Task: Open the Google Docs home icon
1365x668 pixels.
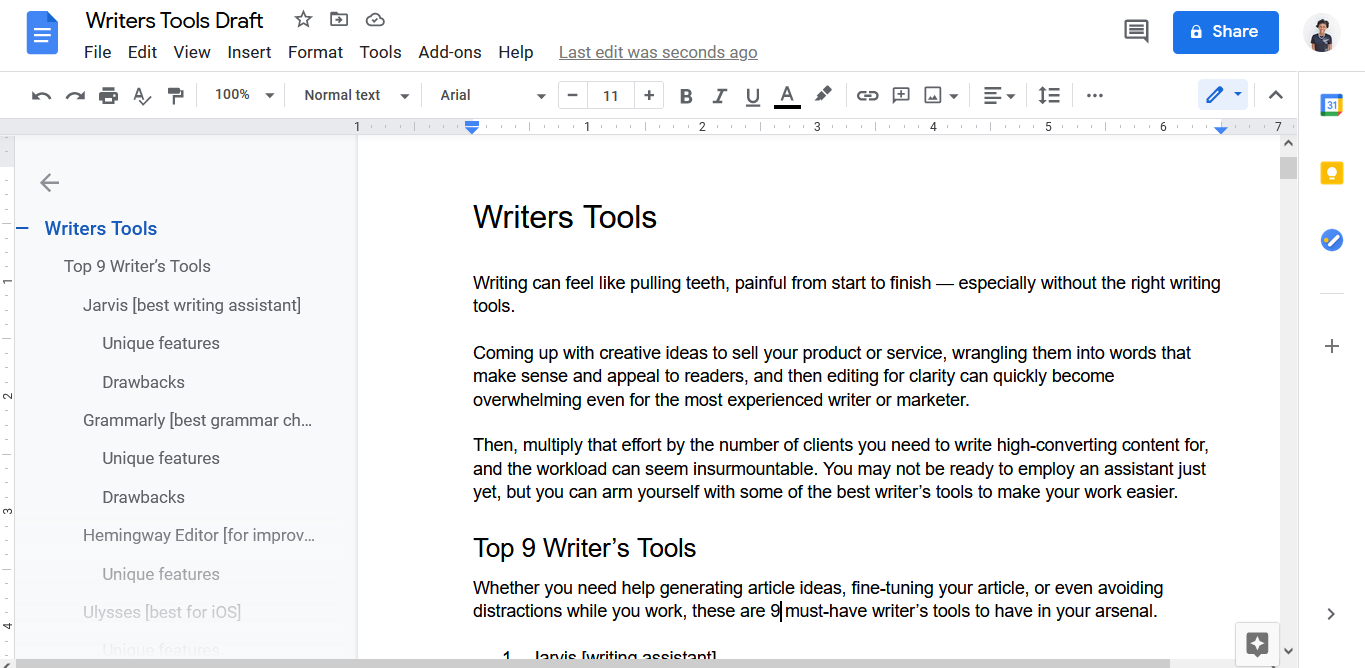Action: [x=41, y=34]
